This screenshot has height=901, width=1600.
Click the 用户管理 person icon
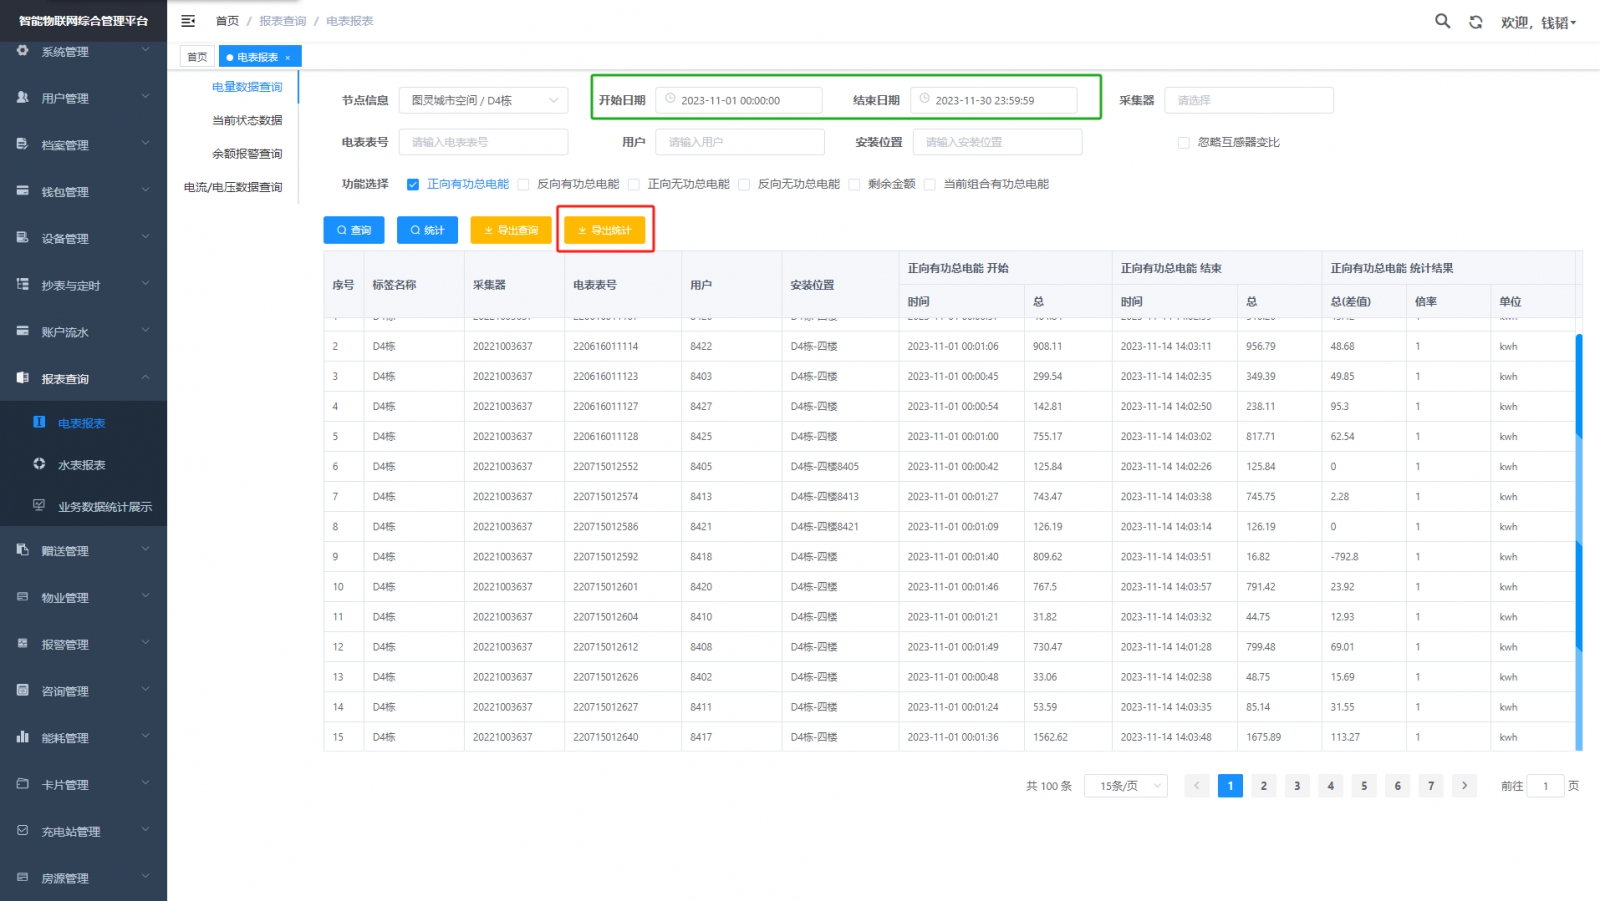pyautogui.click(x=22, y=97)
